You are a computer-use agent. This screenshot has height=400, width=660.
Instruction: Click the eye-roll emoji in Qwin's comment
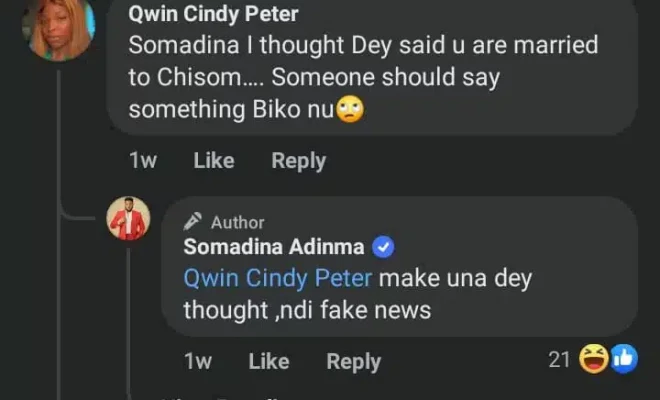[x=349, y=108]
